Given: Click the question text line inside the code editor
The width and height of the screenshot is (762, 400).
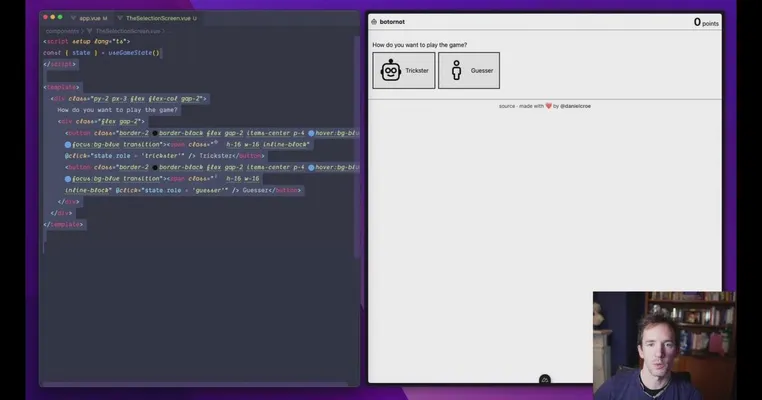Looking at the screenshot, I should (118, 110).
